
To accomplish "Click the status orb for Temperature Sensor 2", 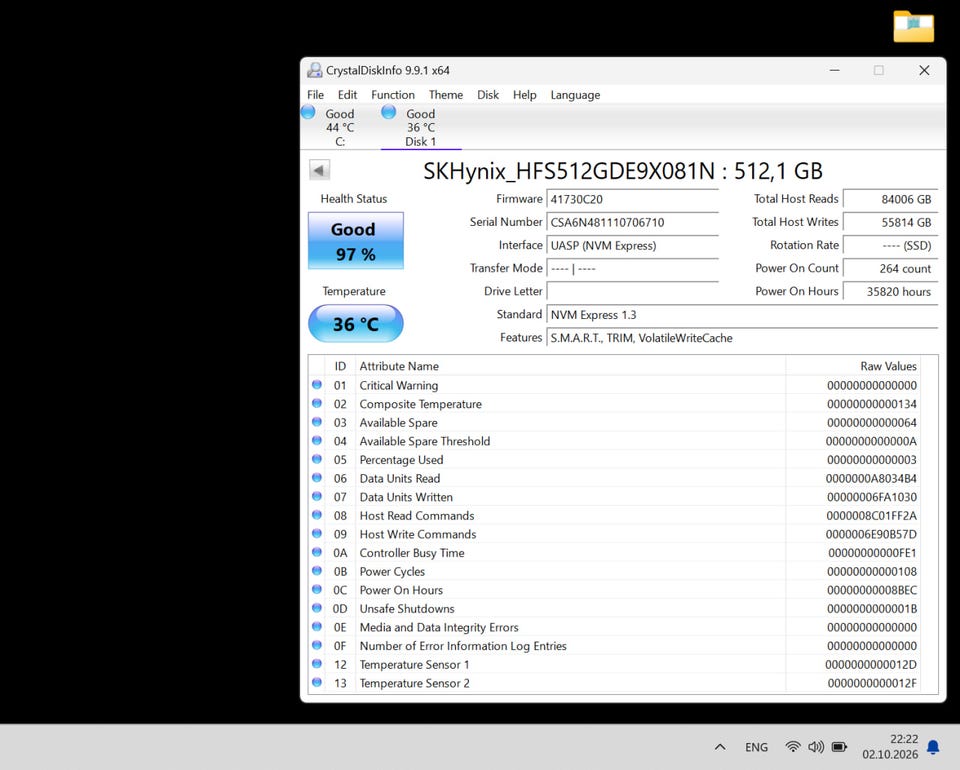I will pos(317,682).
